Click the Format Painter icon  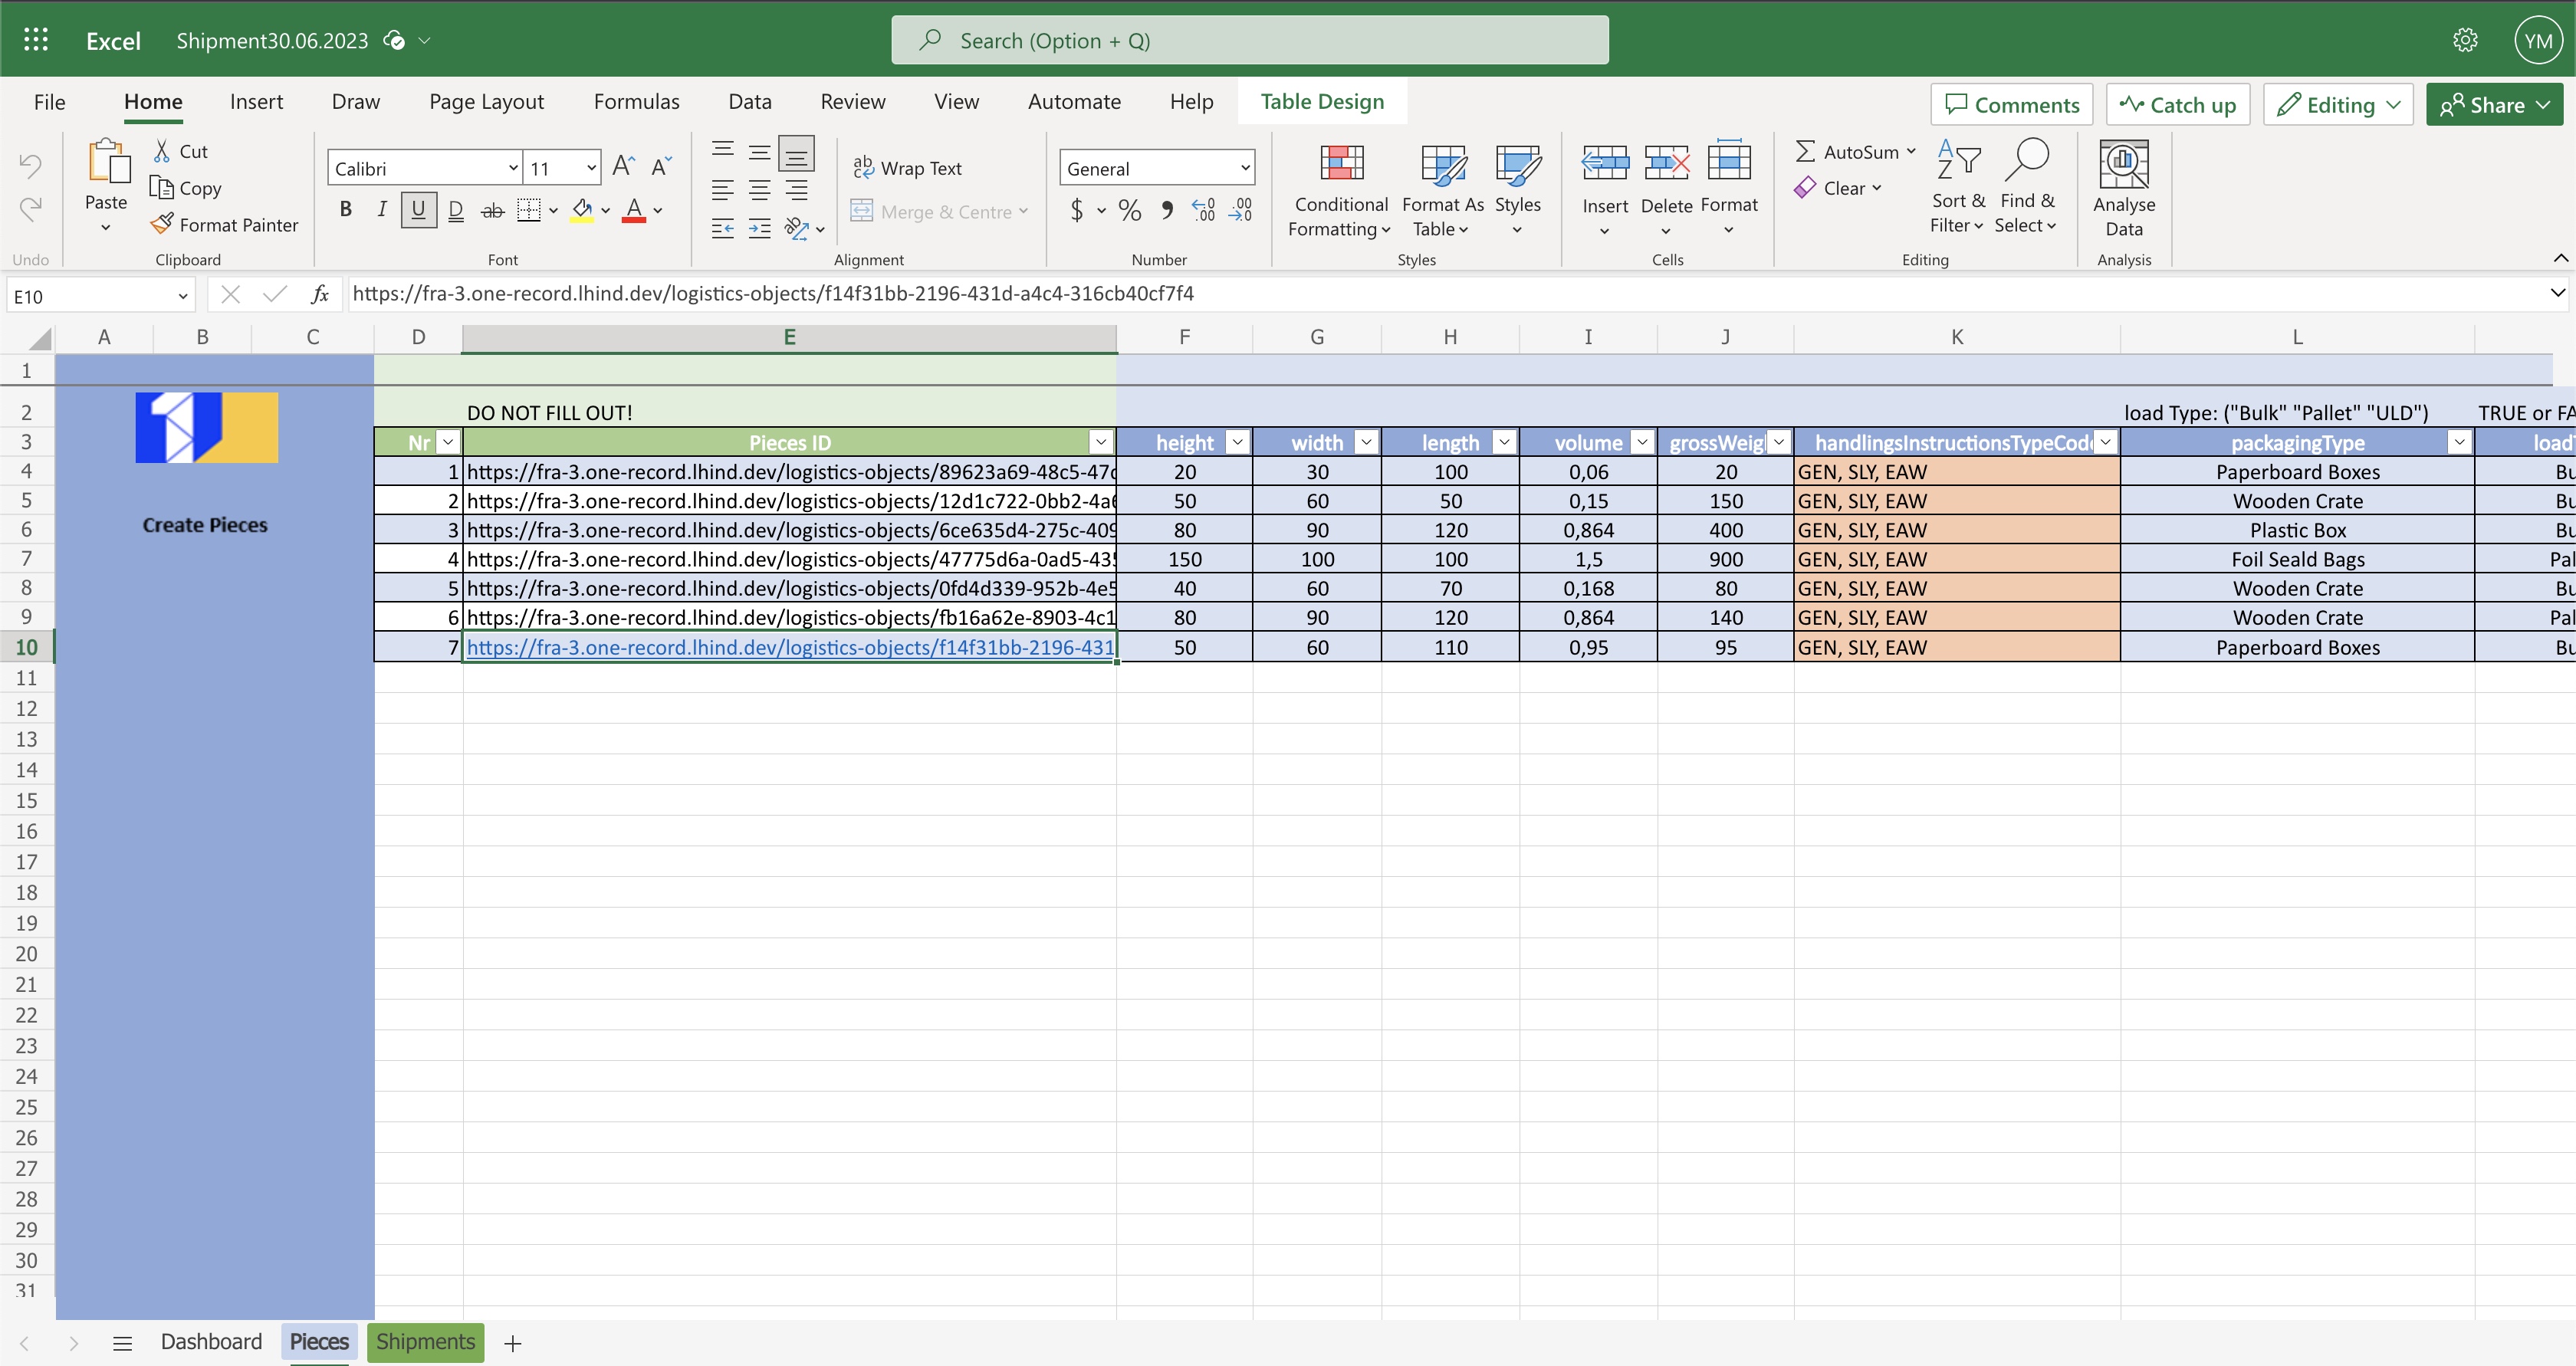coord(162,225)
